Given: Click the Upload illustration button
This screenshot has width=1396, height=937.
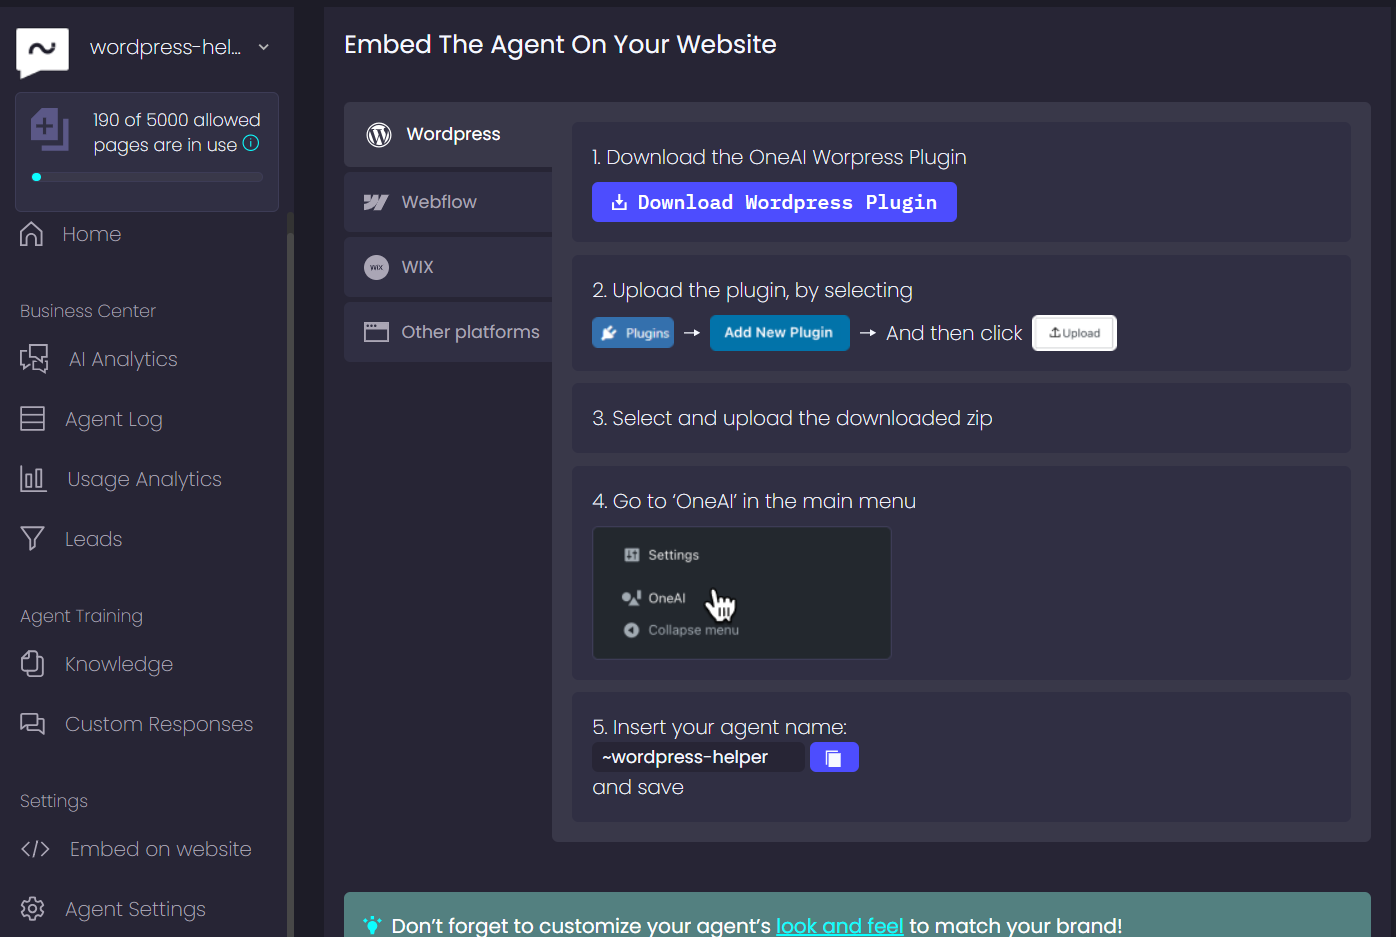Looking at the screenshot, I should (x=1074, y=333).
